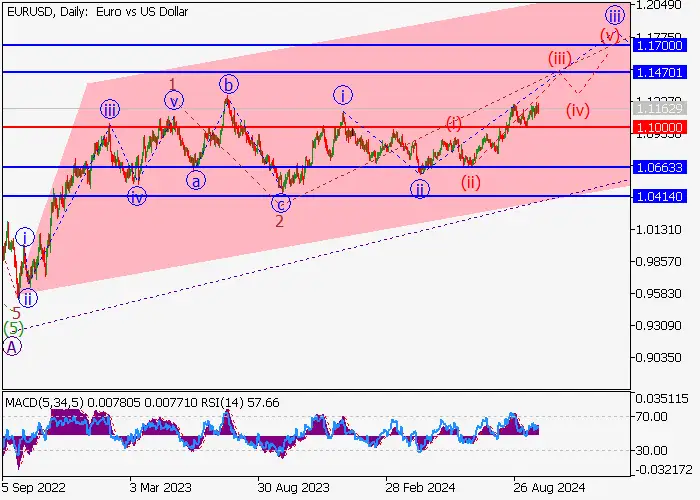Select the red (i) wave label
The image size is (700, 500).
click(454, 123)
